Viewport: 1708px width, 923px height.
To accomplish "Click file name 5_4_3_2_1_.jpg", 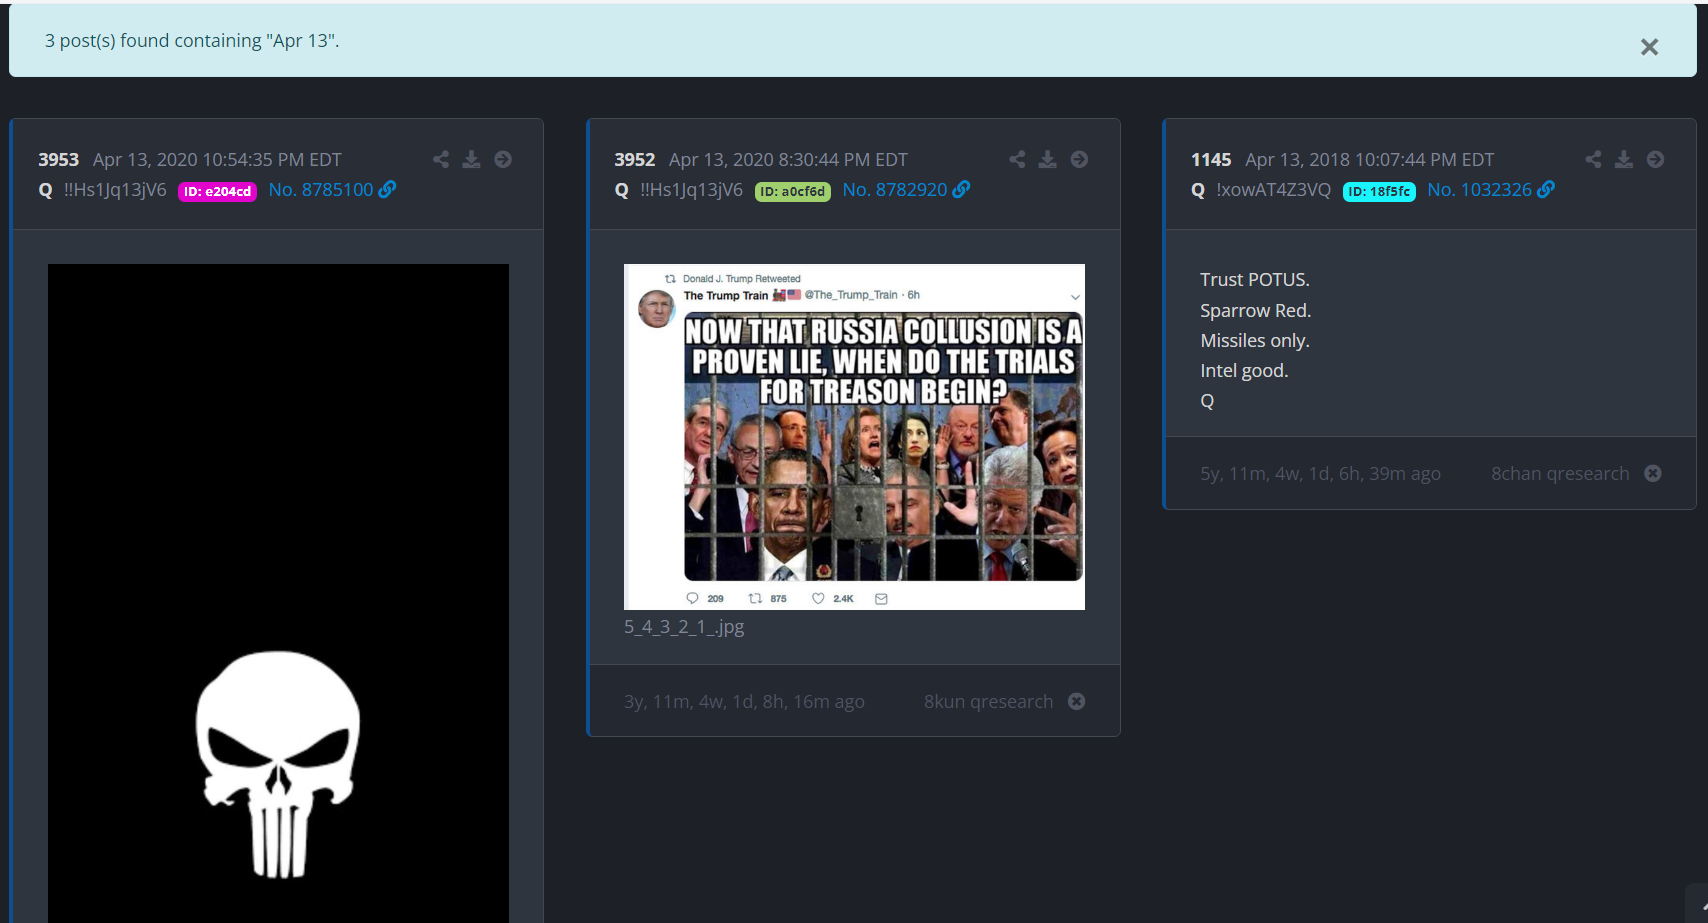I will click(684, 627).
